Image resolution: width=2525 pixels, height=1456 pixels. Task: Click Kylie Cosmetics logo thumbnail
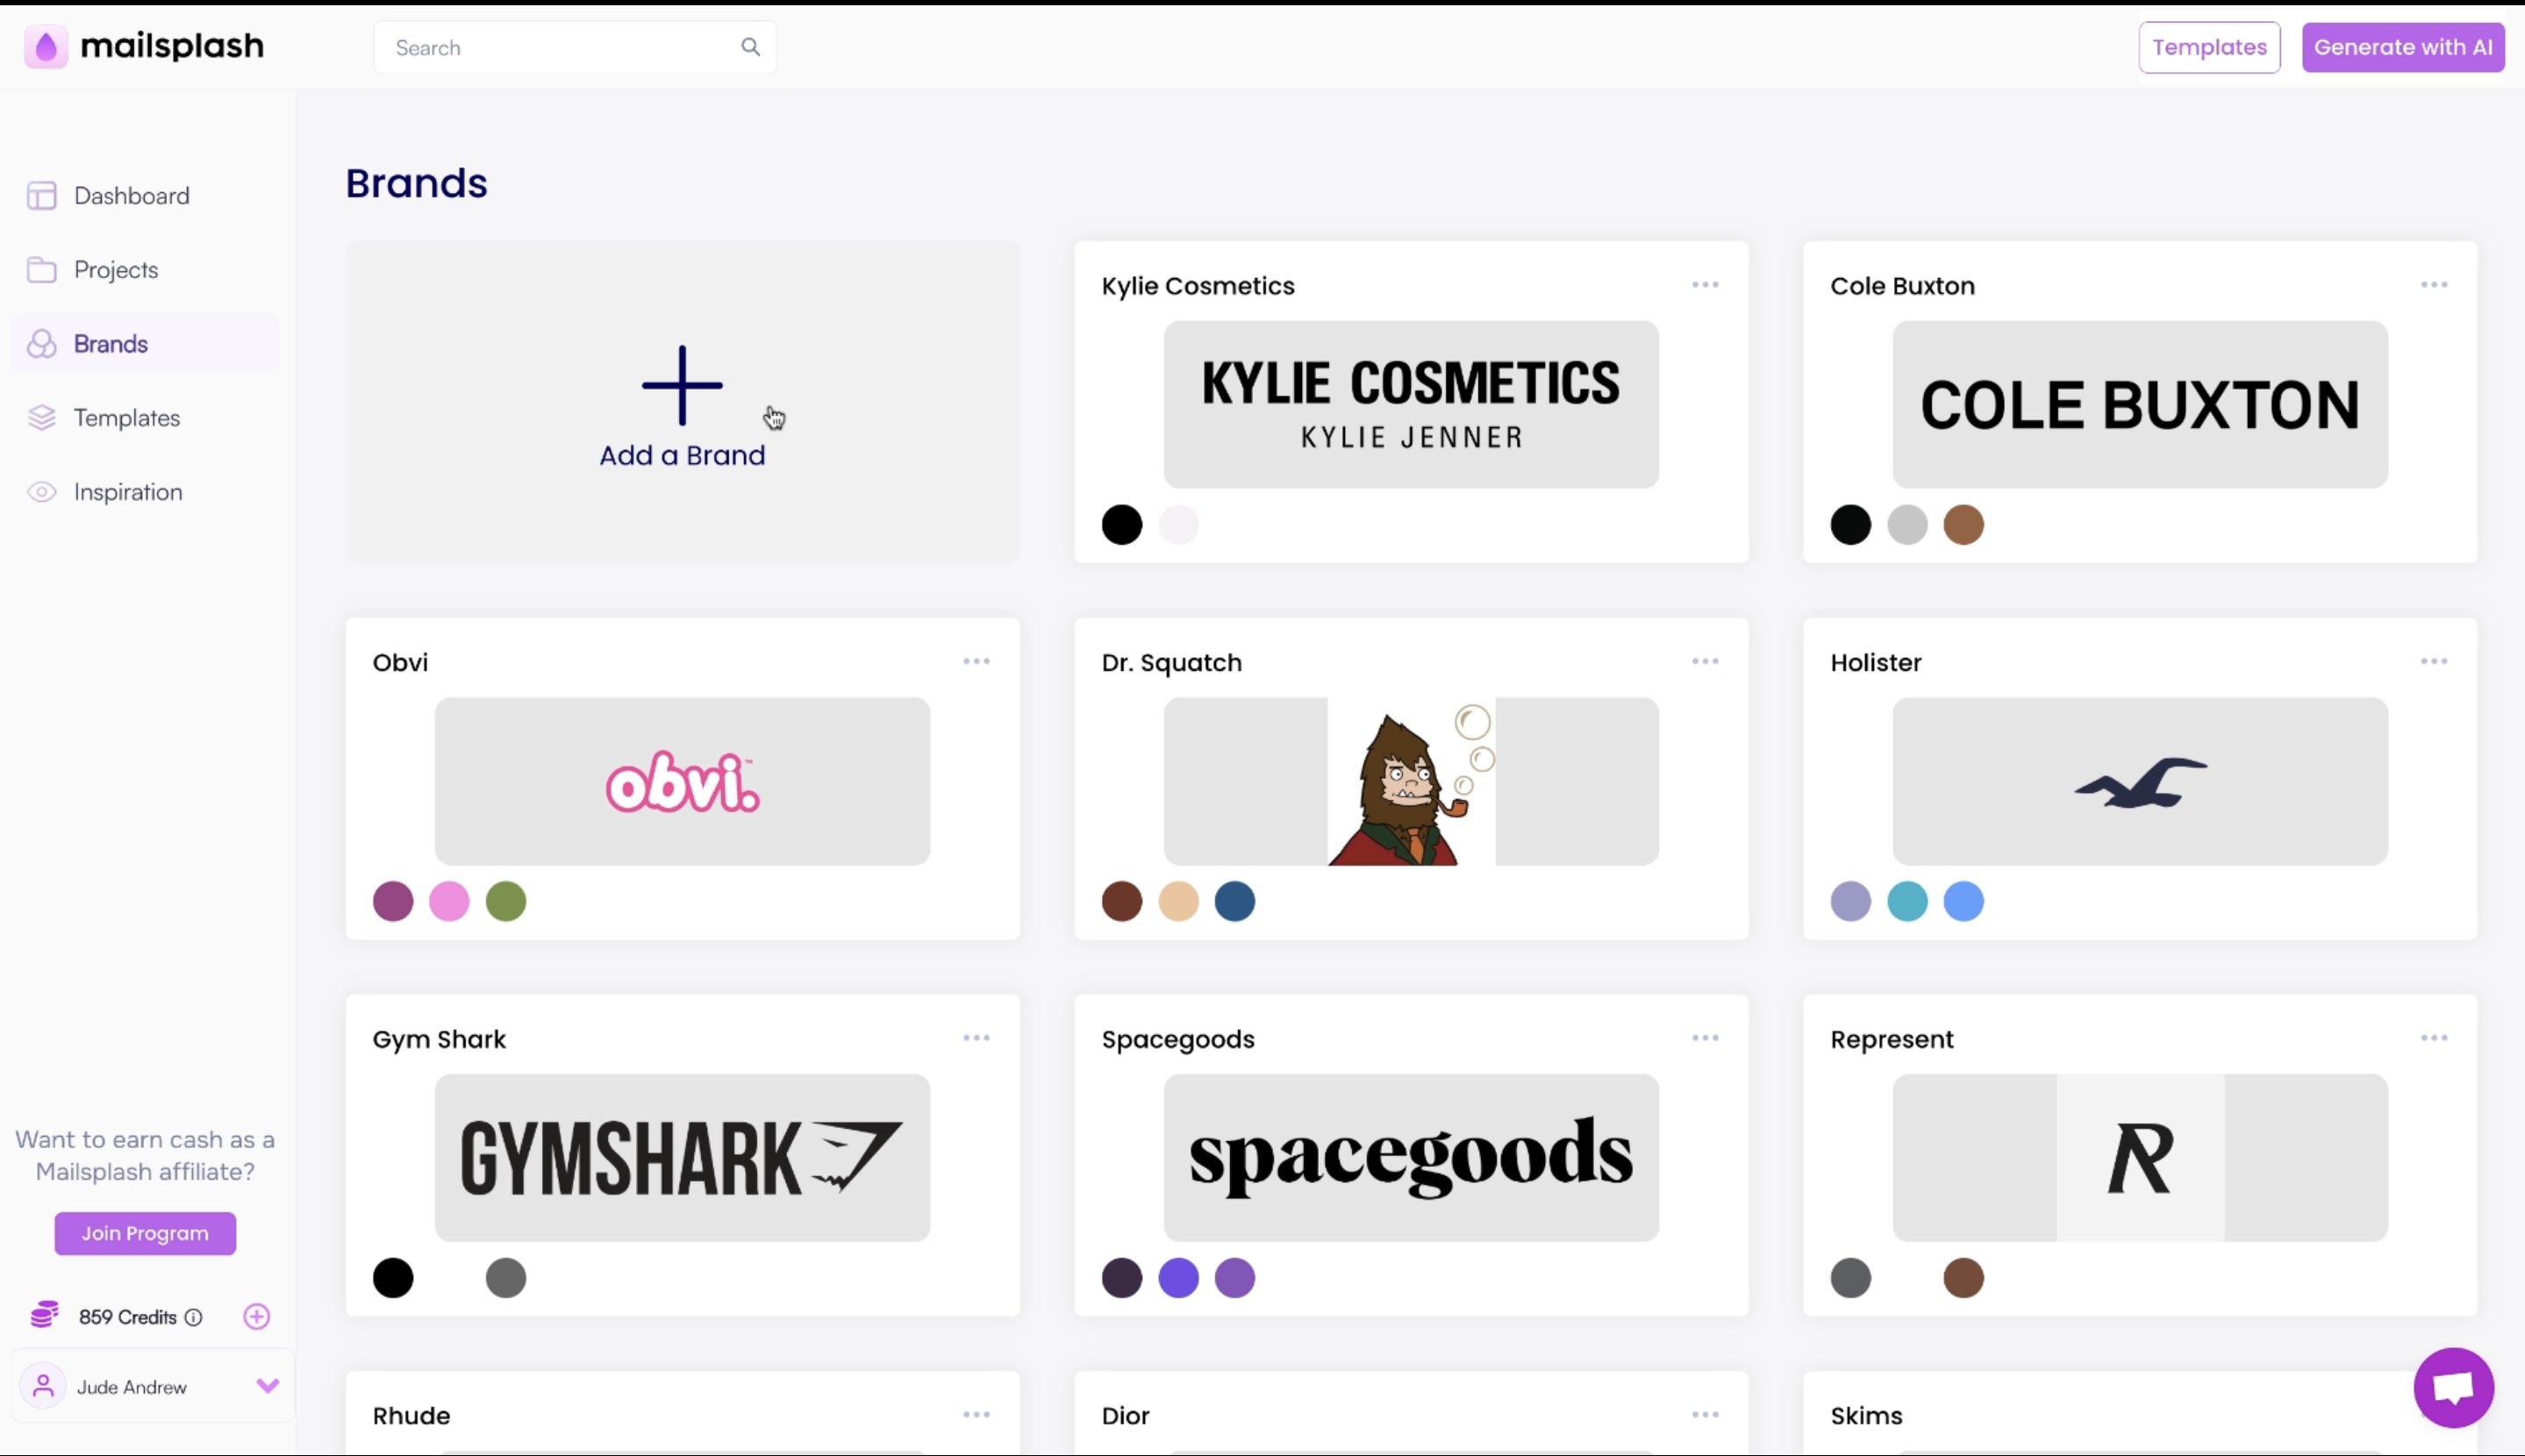point(1411,404)
